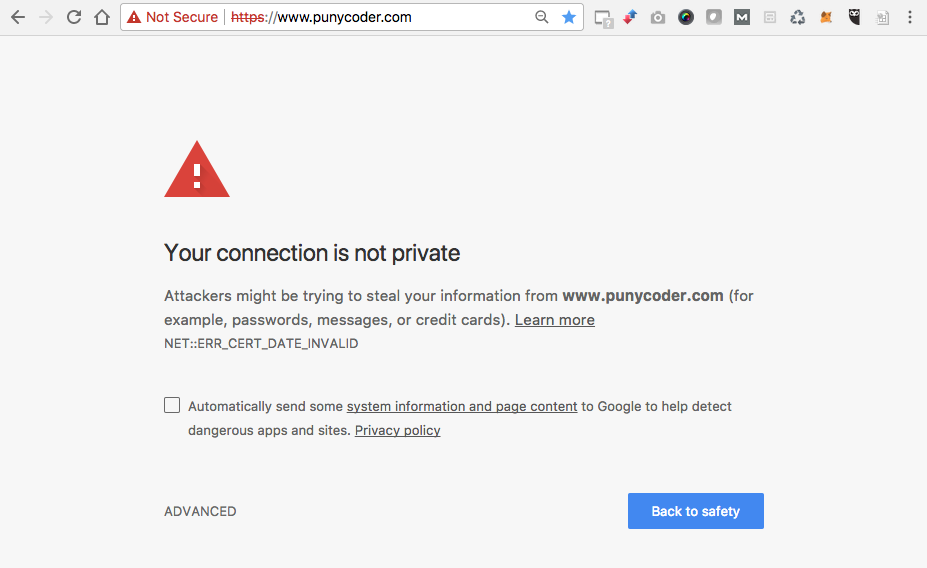Viewport: 927px width, 568px height.
Task: Click the bookmark star icon
Action: coord(569,17)
